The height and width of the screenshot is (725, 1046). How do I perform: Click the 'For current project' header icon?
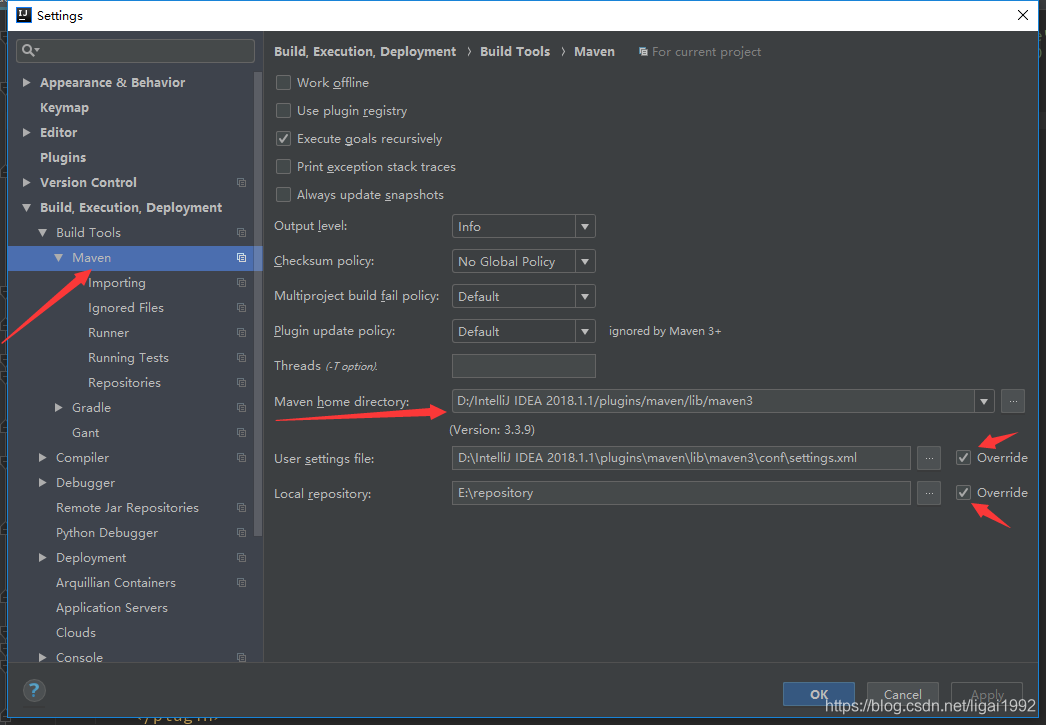[x=643, y=52]
